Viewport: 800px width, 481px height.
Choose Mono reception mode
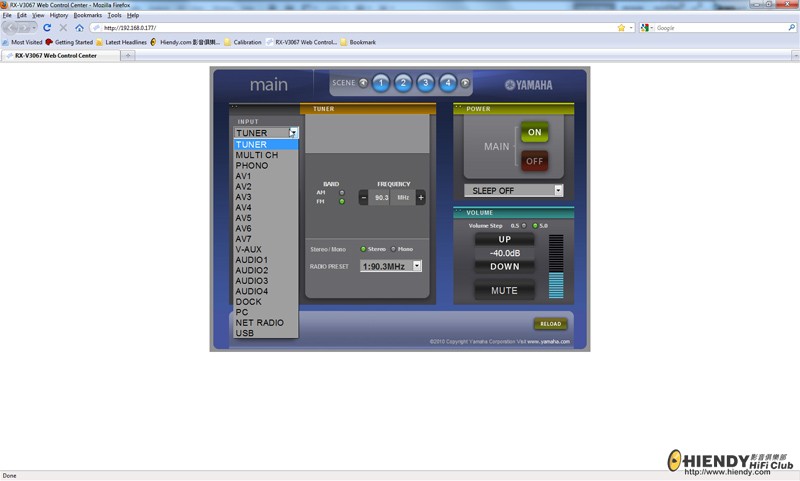click(393, 249)
